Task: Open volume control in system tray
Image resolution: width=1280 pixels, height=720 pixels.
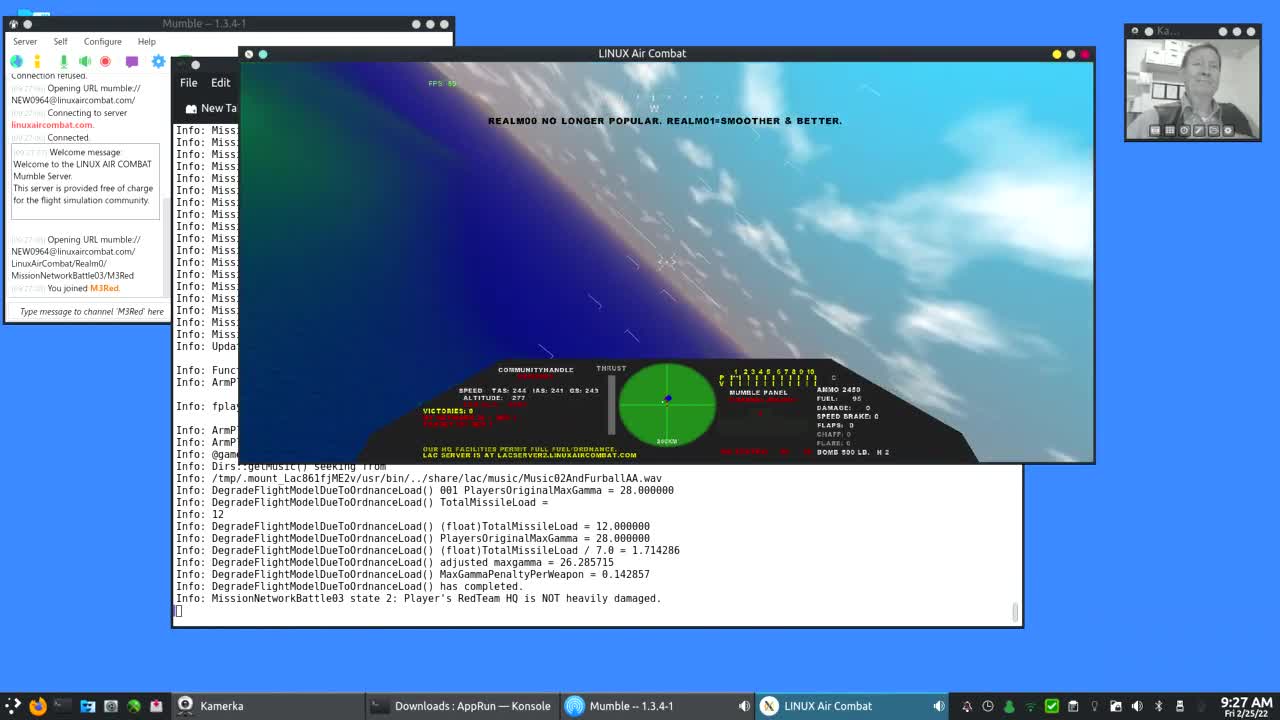Action: point(1137,706)
